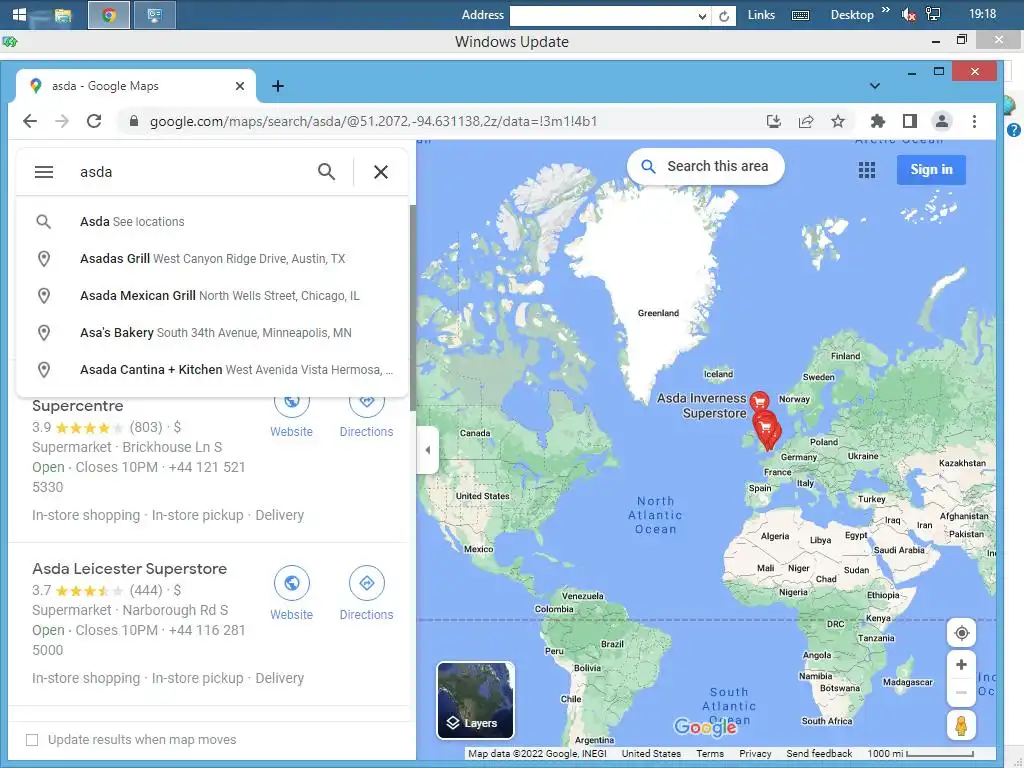Click the install app icon in address bar
Screen dimensions: 1024x768
pyautogui.click(x=774, y=121)
